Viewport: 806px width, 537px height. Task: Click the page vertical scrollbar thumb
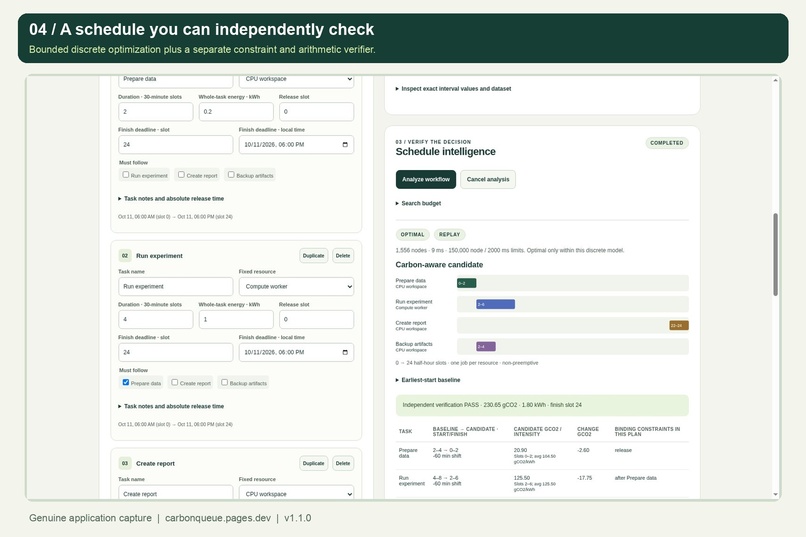(x=775, y=254)
